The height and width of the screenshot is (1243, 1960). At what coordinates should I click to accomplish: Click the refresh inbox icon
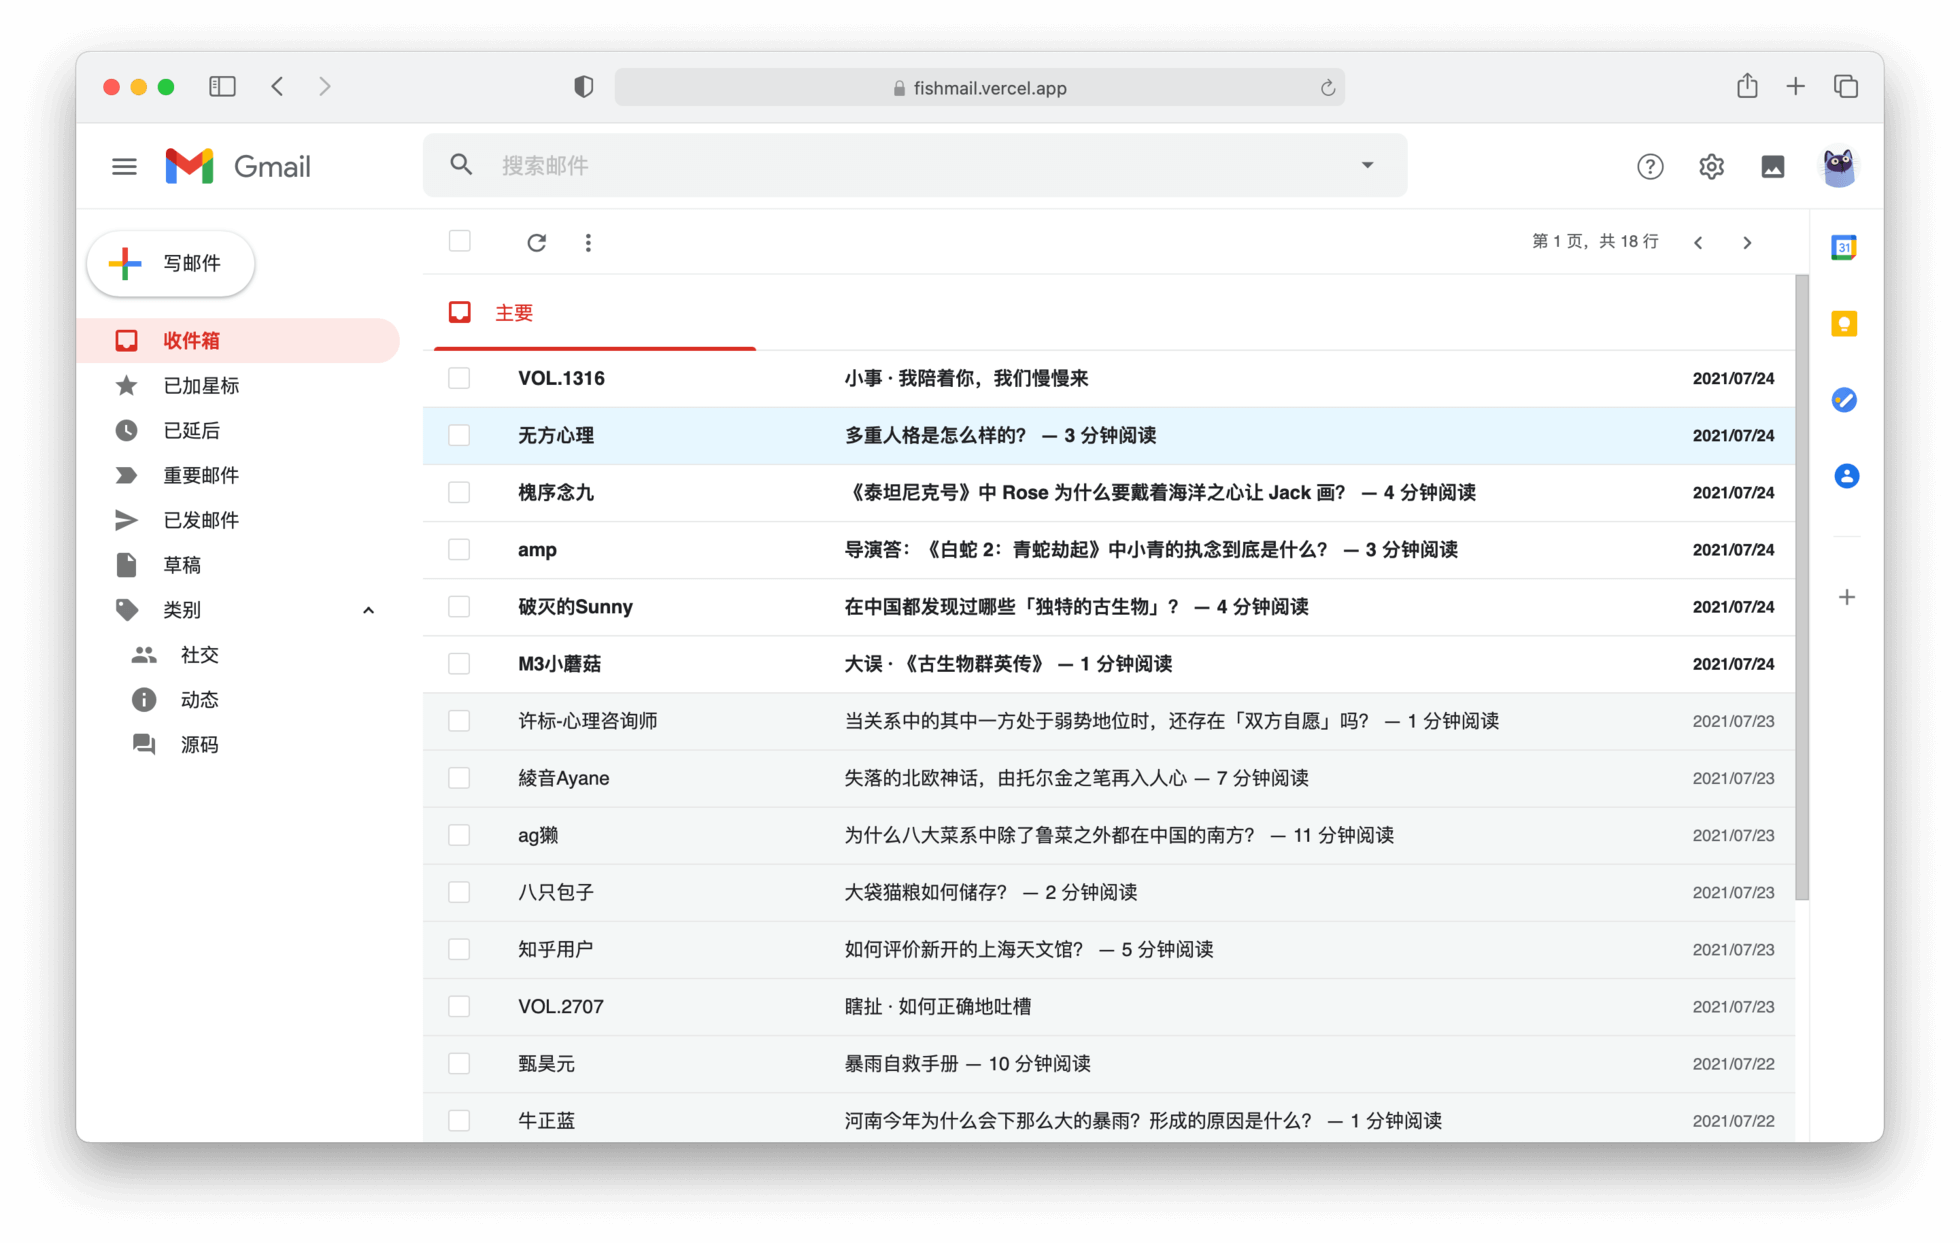(x=536, y=242)
